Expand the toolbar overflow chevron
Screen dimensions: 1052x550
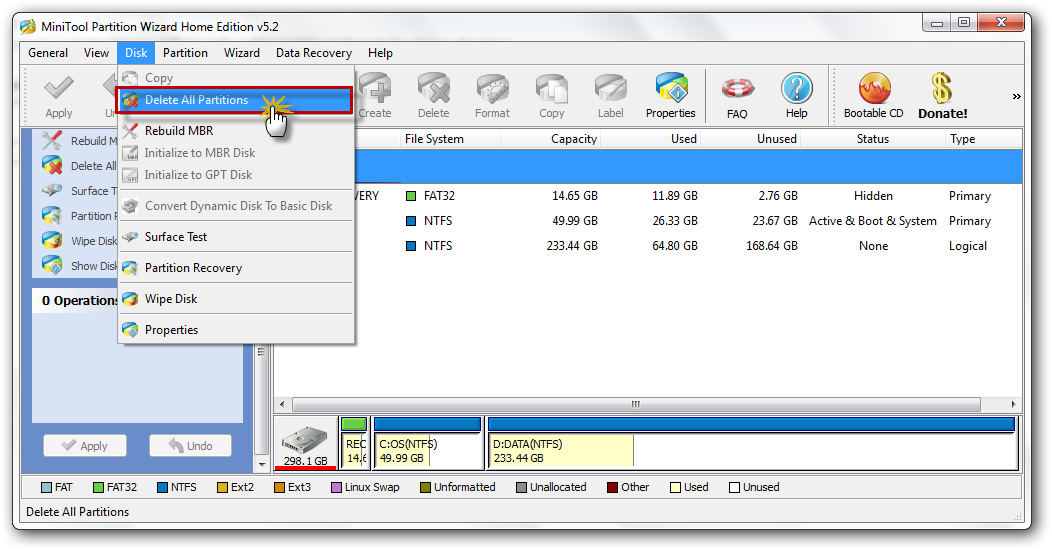pyautogui.click(x=1016, y=97)
